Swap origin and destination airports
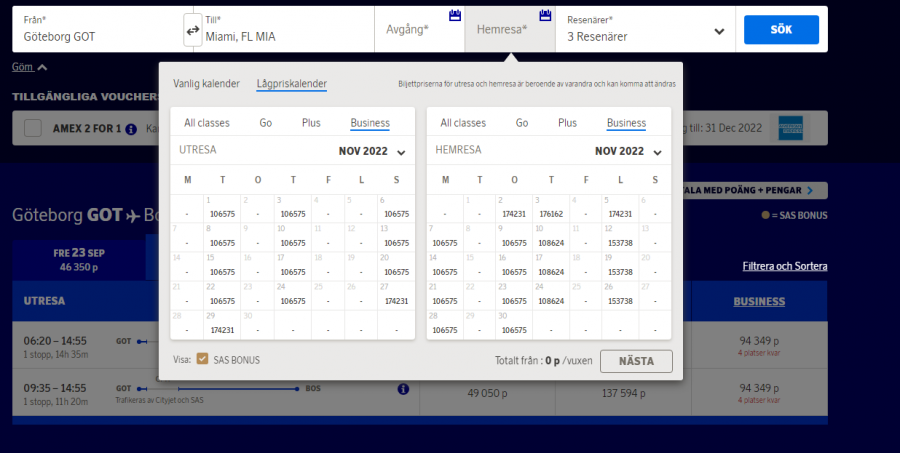 [192, 30]
